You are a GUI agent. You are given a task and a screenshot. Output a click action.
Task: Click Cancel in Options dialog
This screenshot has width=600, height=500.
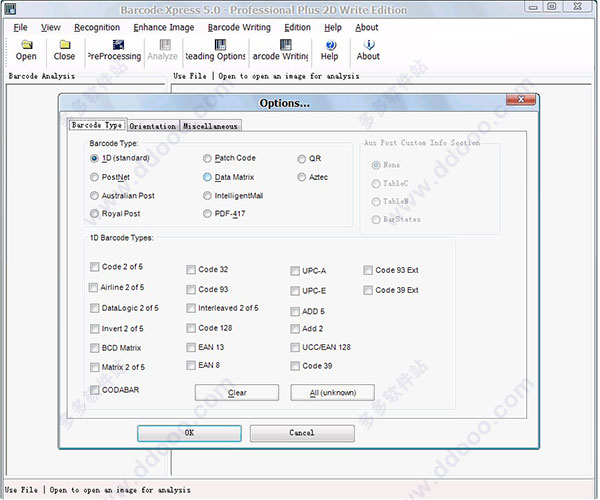click(302, 433)
